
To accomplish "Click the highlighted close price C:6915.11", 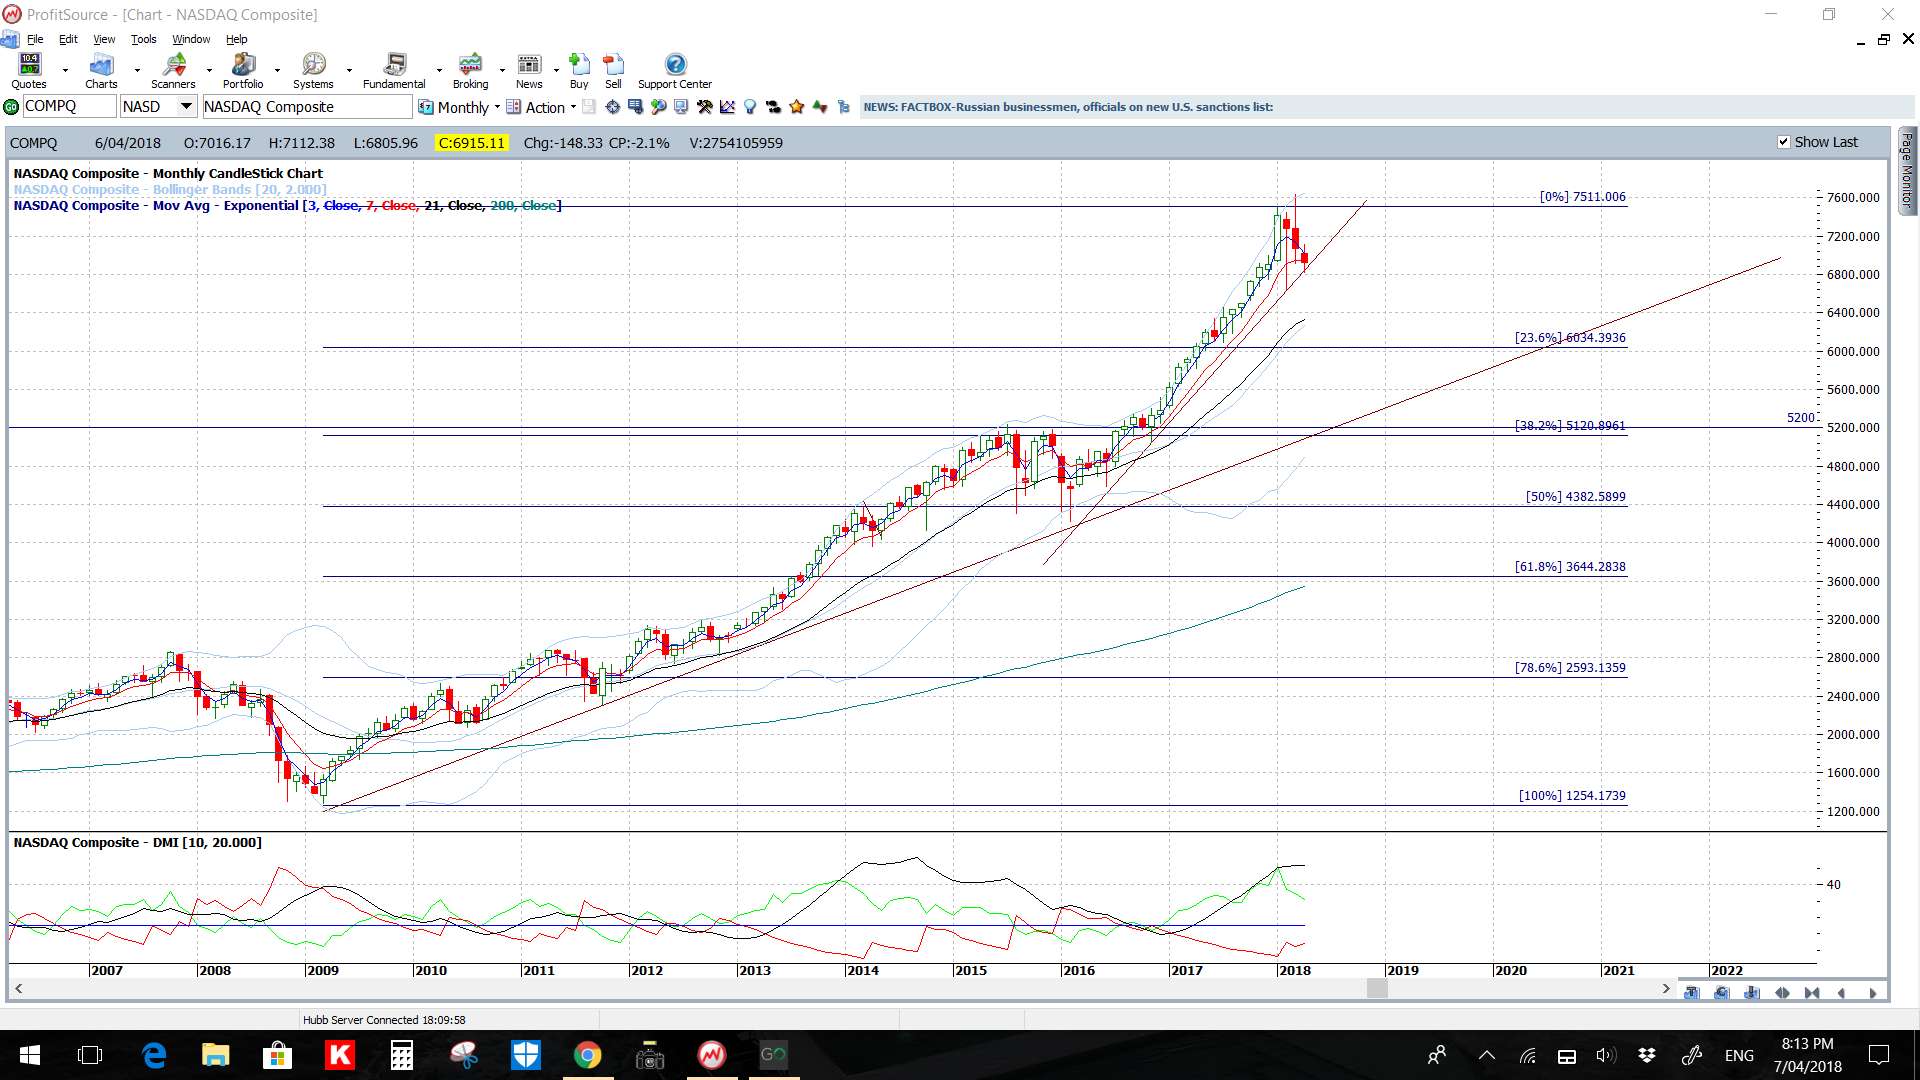I will click(472, 143).
